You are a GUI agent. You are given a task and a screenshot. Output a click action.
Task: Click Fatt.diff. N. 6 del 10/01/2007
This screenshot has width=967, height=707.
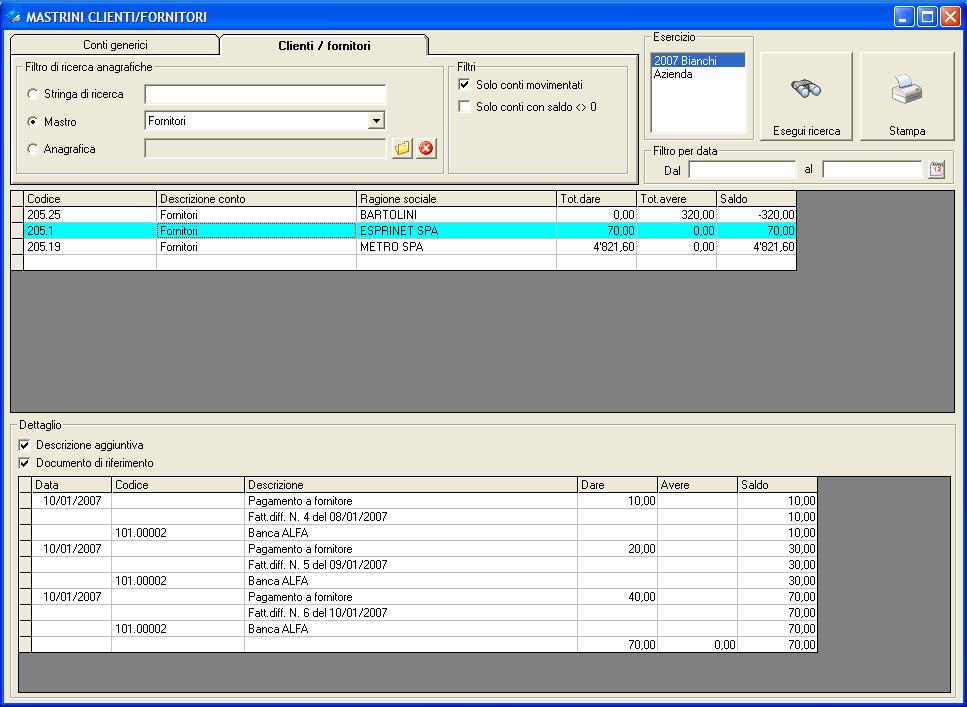tap(411, 613)
